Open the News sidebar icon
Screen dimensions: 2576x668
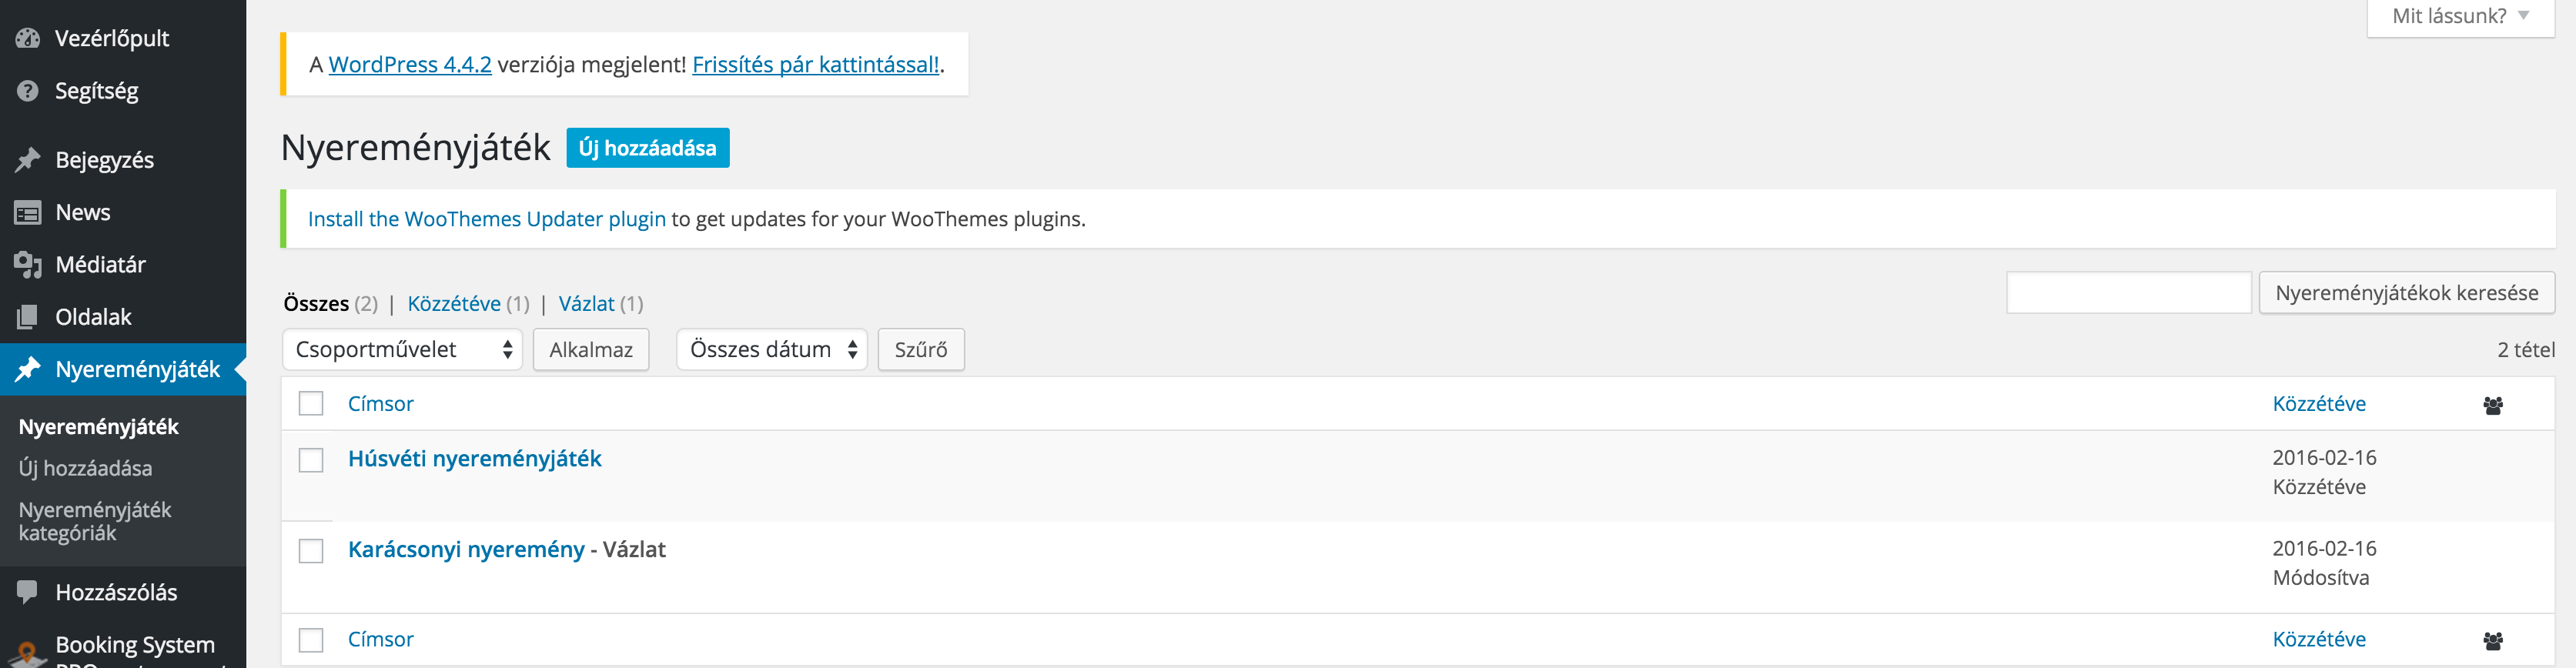28,213
